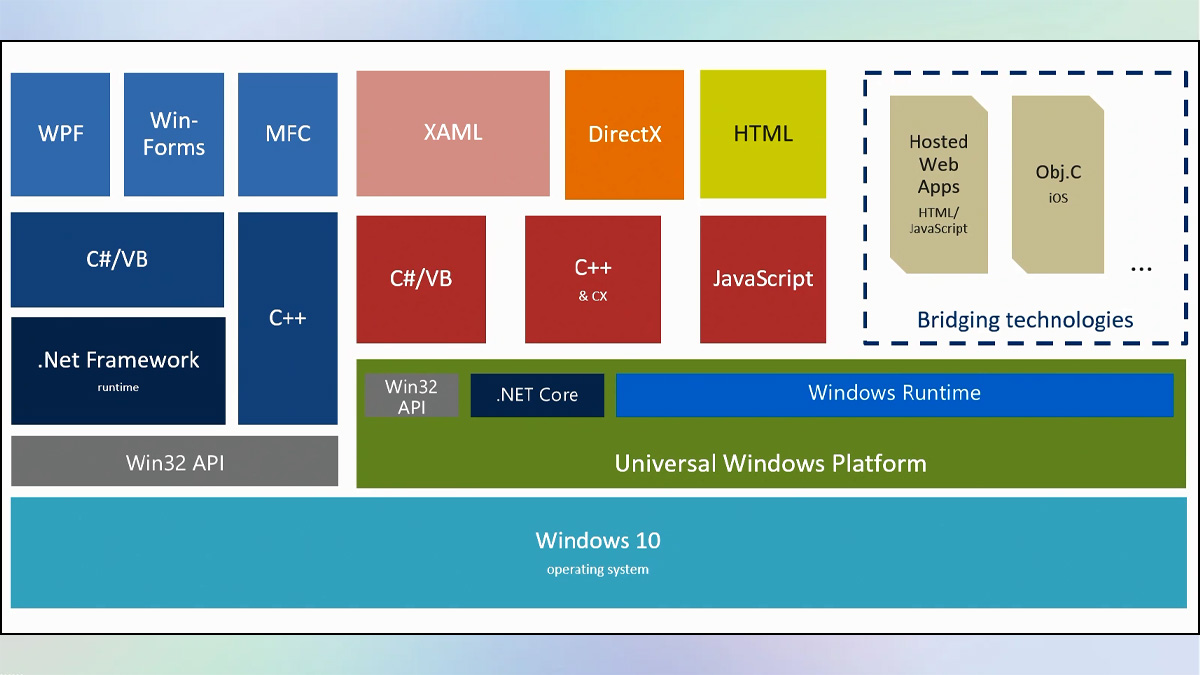This screenshot has height=675, width=1200.
Task: Click the .Net Framework runtime block
Action: [118, 371]
